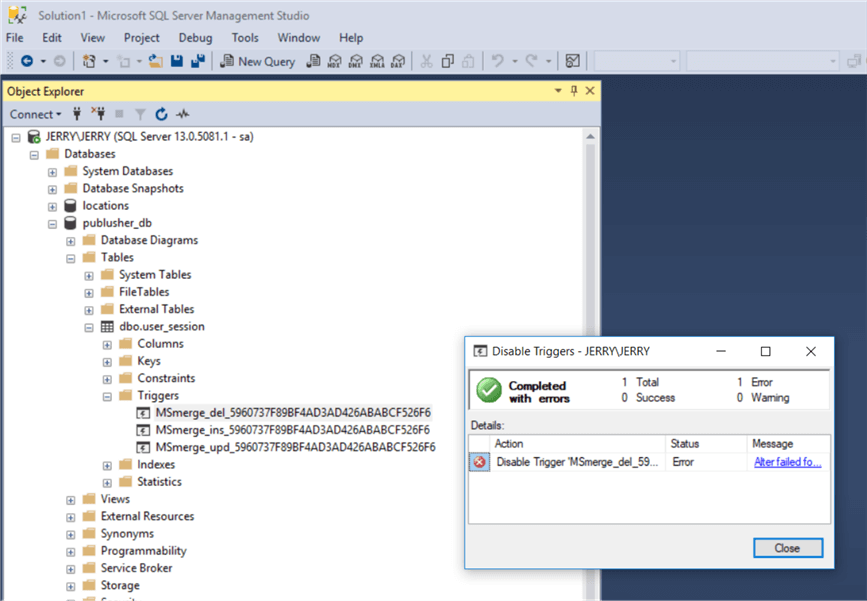The height and width of the screenshot is (601, 867).
Task: Open the 'Alter failed fo...' error link
Action: point(786,460)
